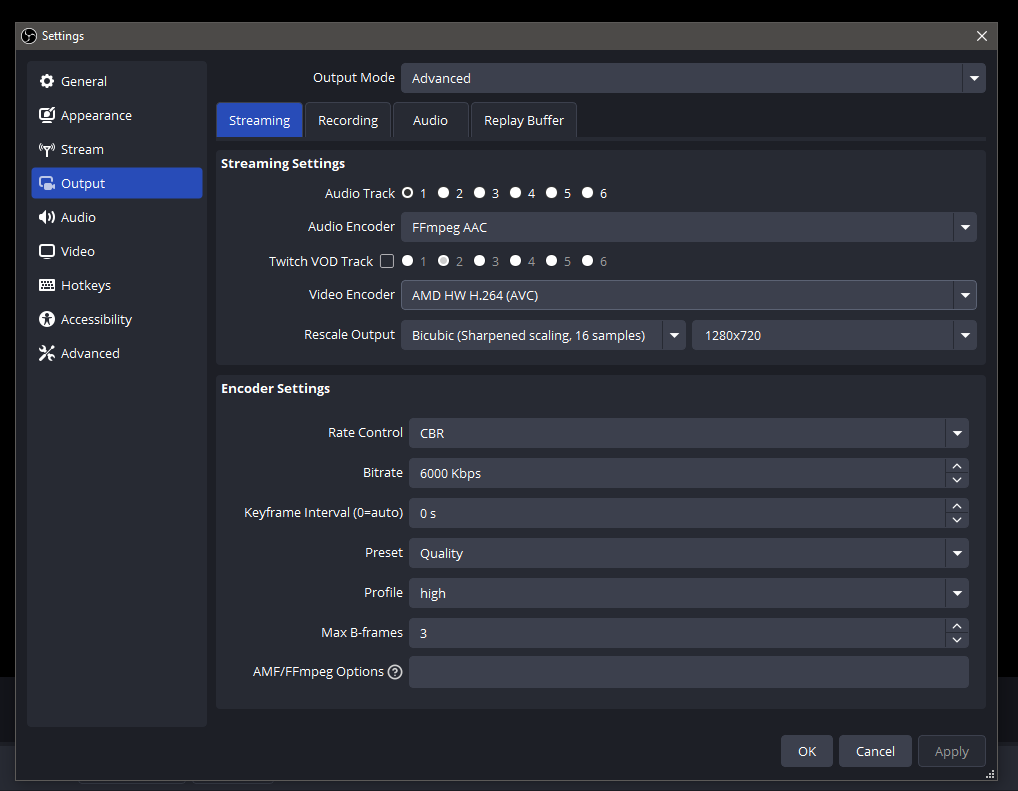Decrease the Max B-frames value
Screen dimensions: 1018x791
[957, 640]
